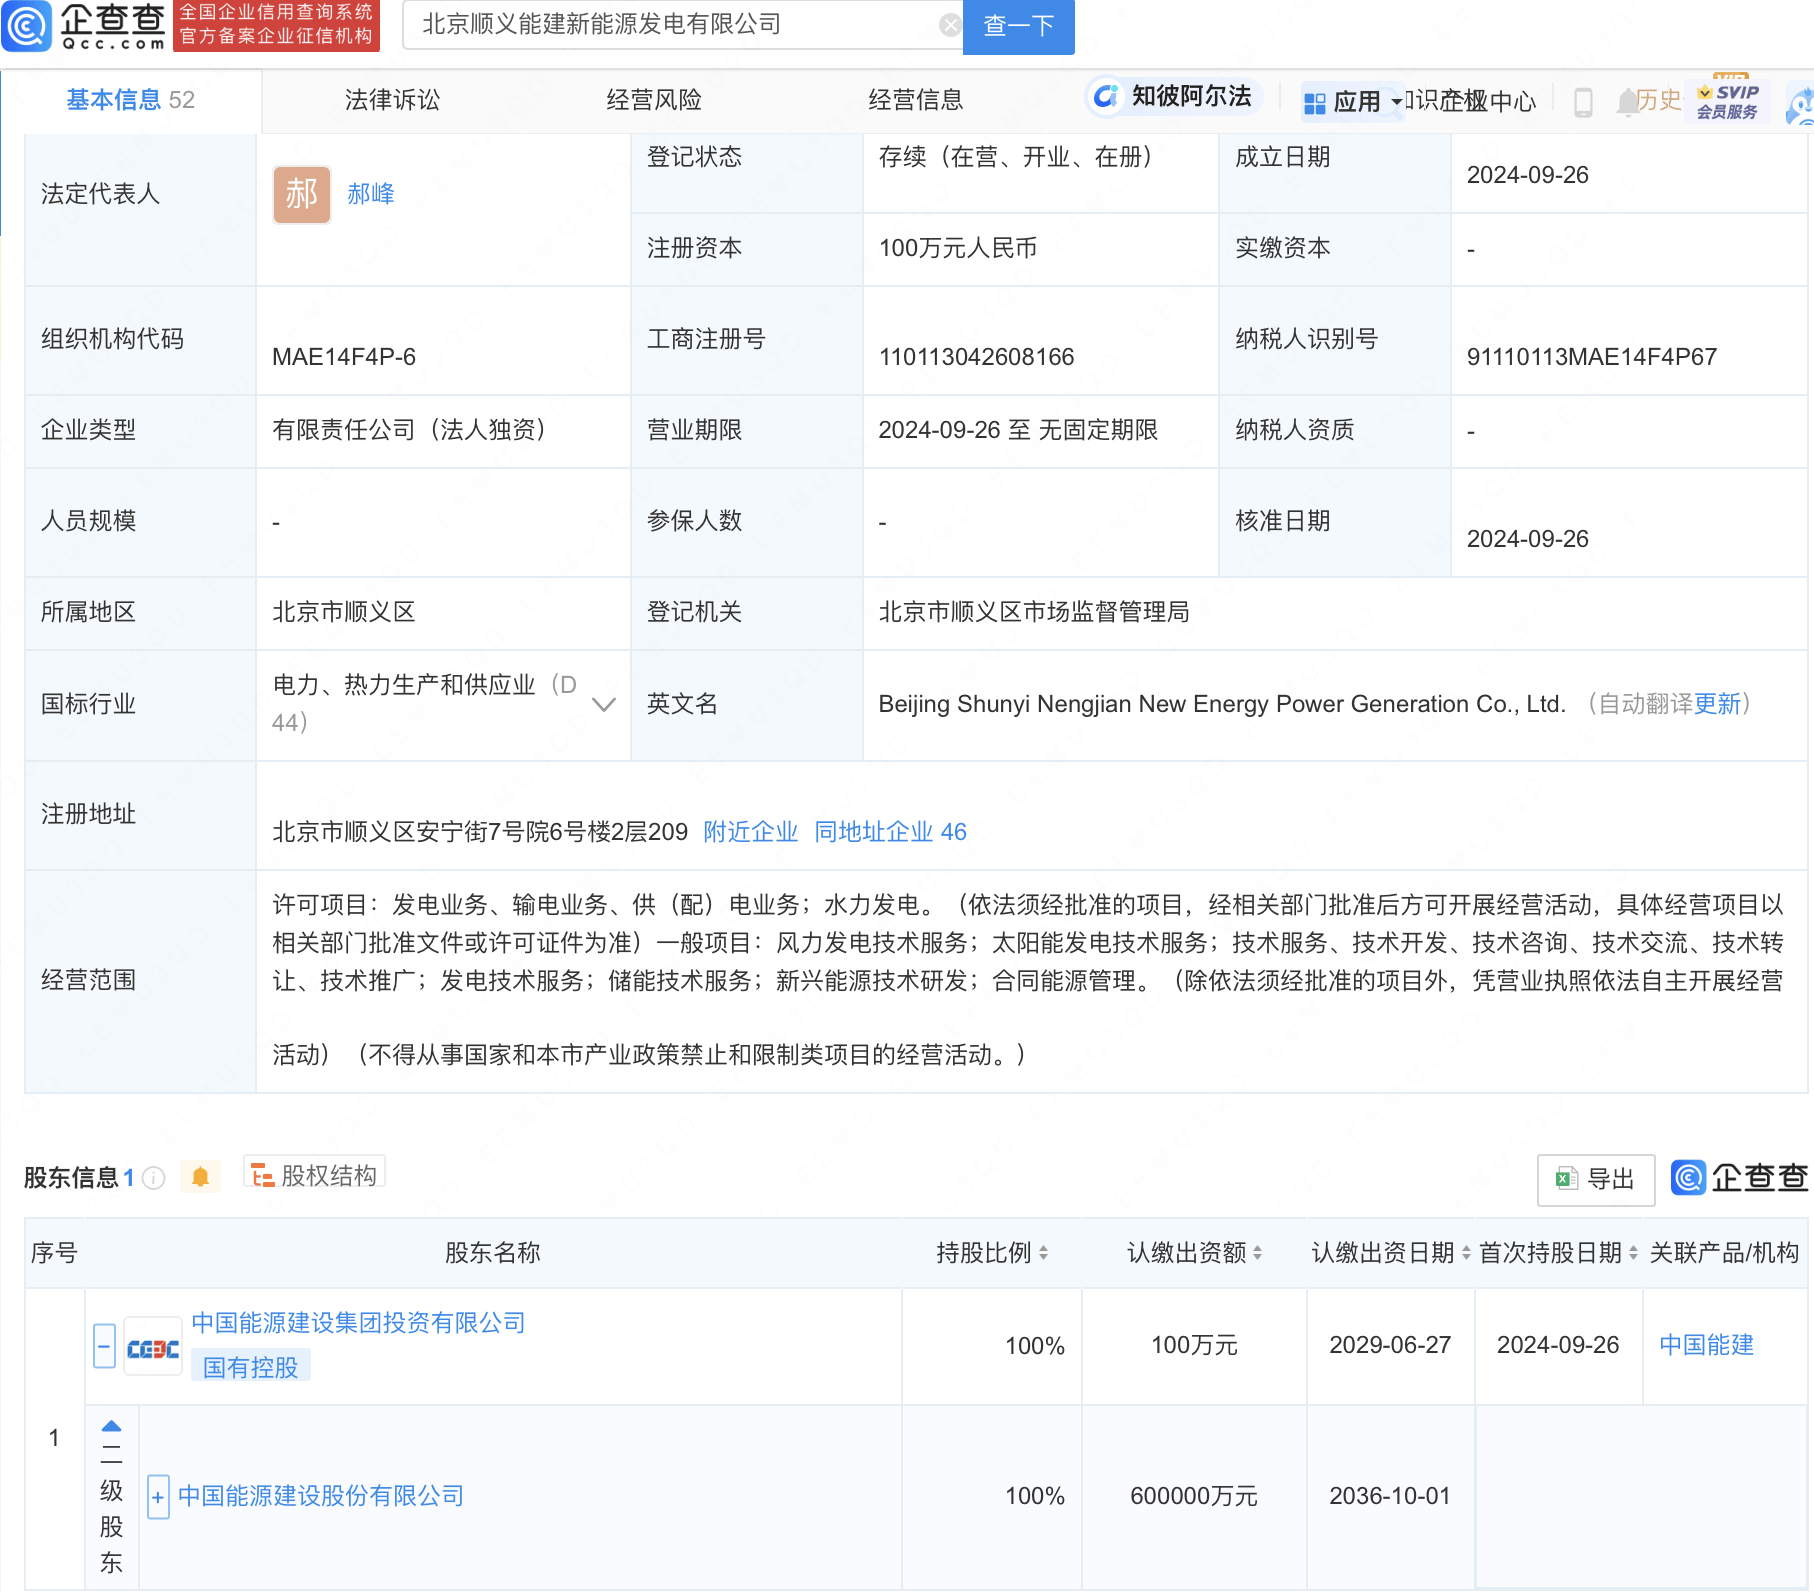Image resolution: width=1814 pixels, height=1592 pixels.
Task: Select organization code MAE14F4P-6
Action: click(x=344, y=357)
